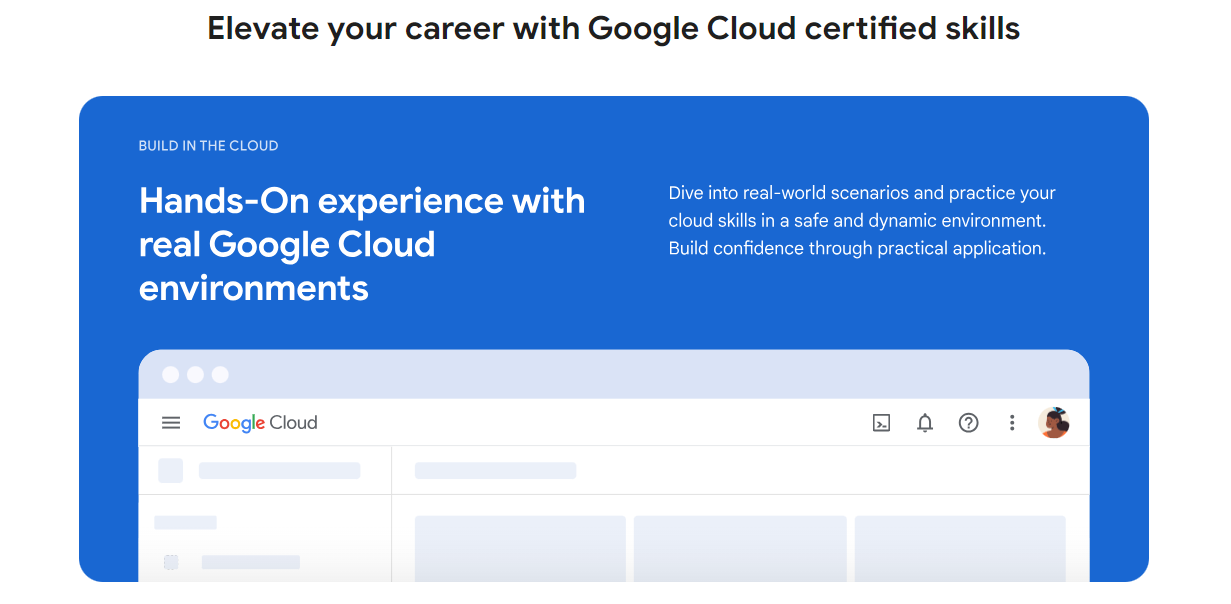Viewport: 1231px width, 604px height.
Task: Open navigation drawer to expand console sections
Action: (171, 423)
